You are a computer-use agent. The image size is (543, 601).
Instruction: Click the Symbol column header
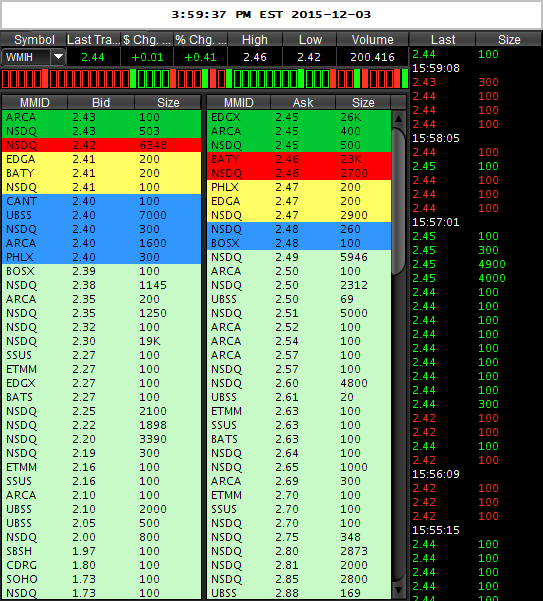(34, 39)
